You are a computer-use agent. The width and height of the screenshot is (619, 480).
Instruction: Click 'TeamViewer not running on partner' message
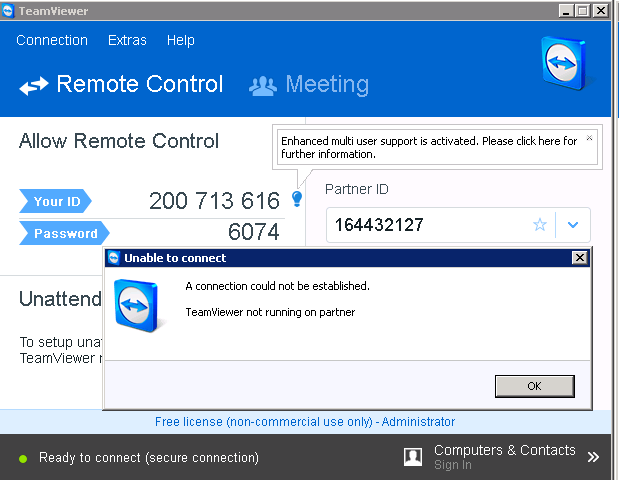coord(270,312)
